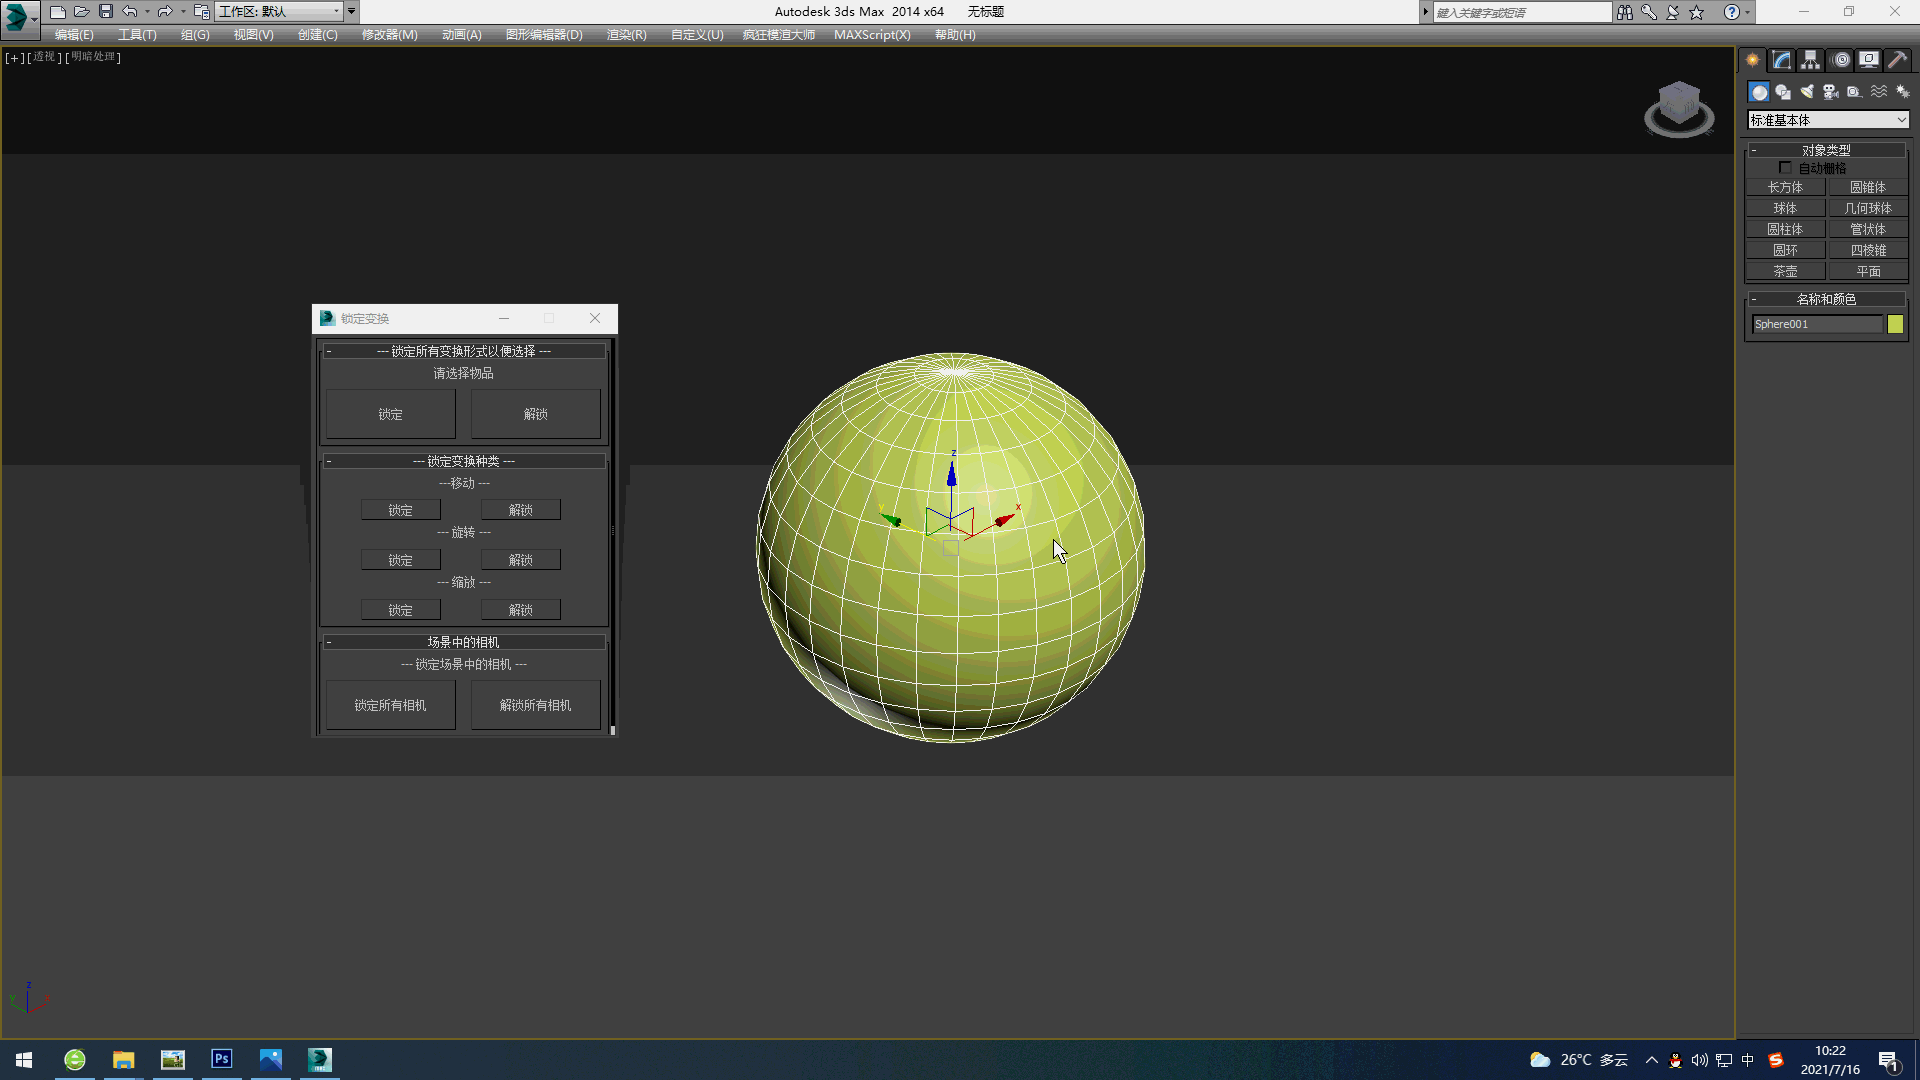Open the MAXScript(X) menu
Viewport: 1920px width, 1080px height.
pyautogui.click(x=872, y=35)
